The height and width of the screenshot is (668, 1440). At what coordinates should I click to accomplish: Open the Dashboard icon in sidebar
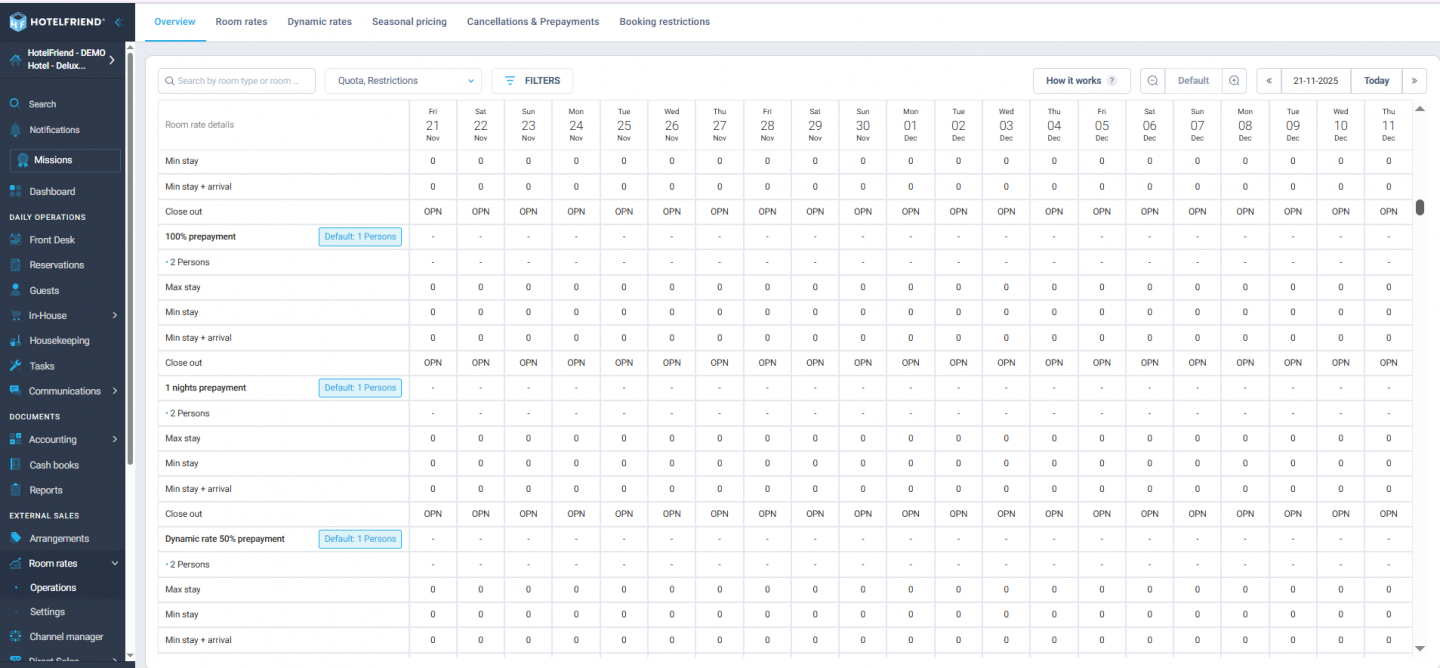click(x=15, y=191)
